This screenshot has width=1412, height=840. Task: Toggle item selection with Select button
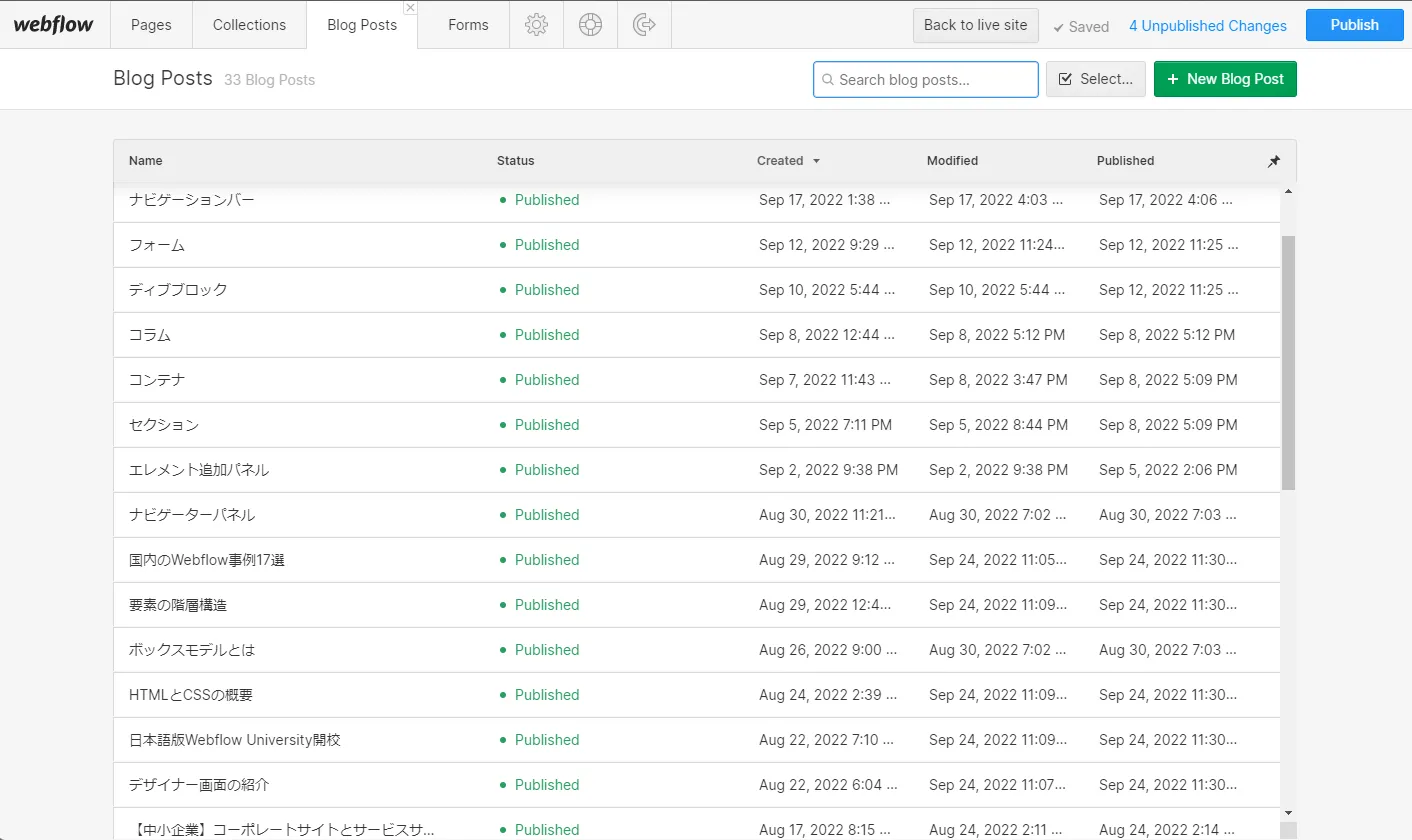[x=1095, y=79]
